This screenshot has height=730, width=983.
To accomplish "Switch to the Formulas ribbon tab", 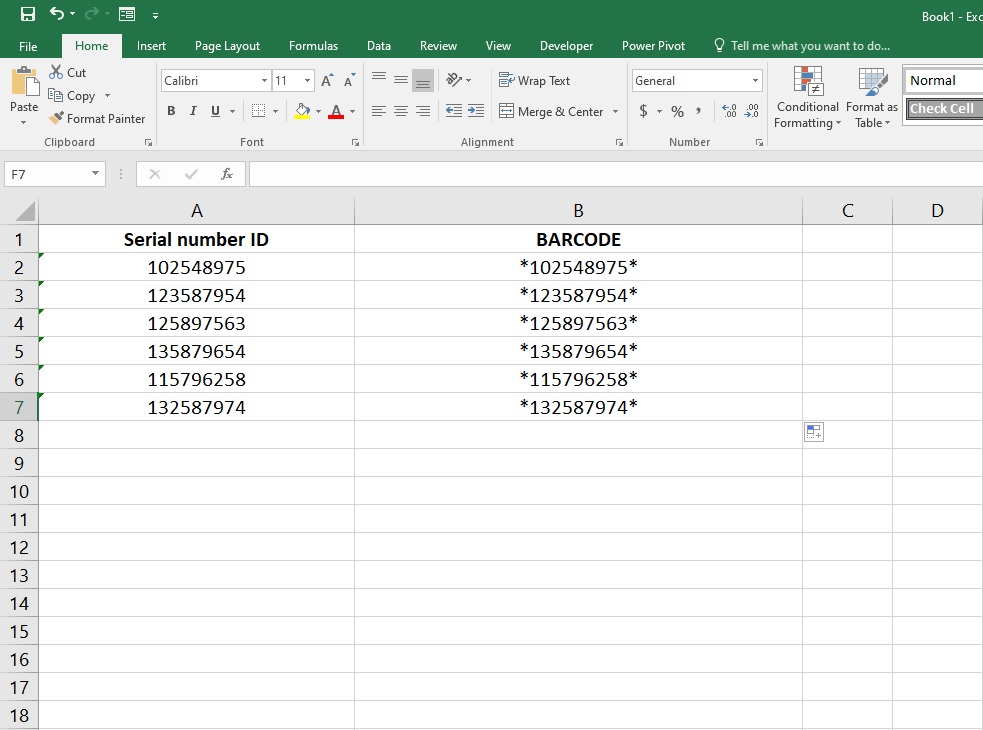I will point(313,45).
